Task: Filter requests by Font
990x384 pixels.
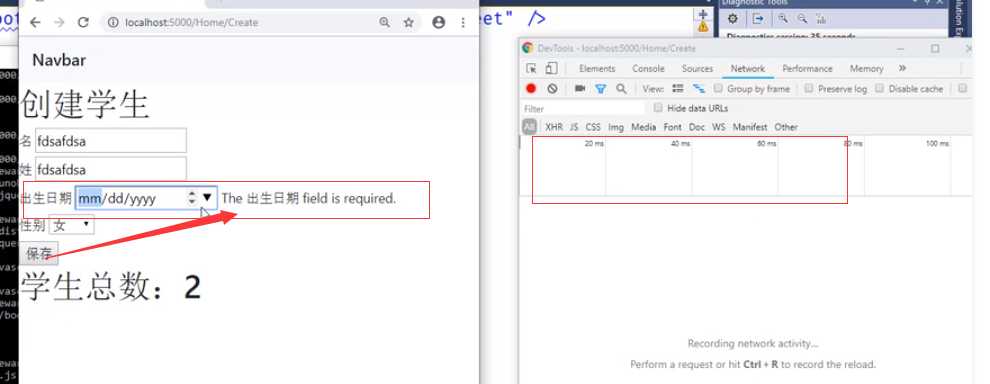Action: coord(672,127)
